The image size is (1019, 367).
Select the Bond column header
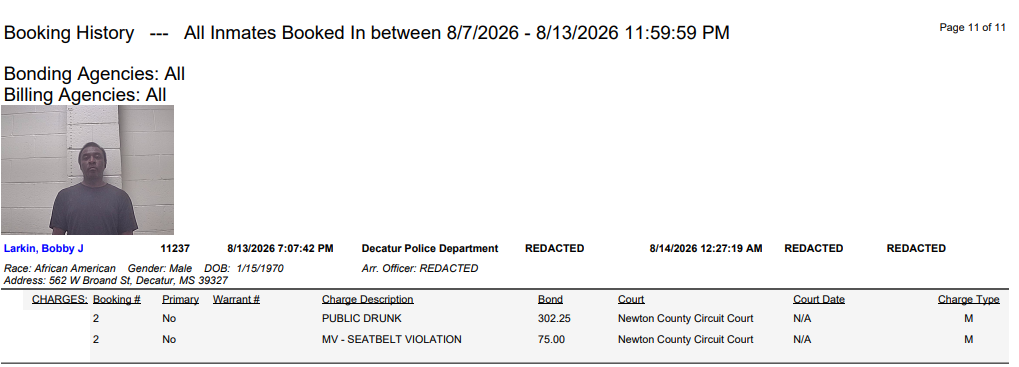click(x=550, y=299)
